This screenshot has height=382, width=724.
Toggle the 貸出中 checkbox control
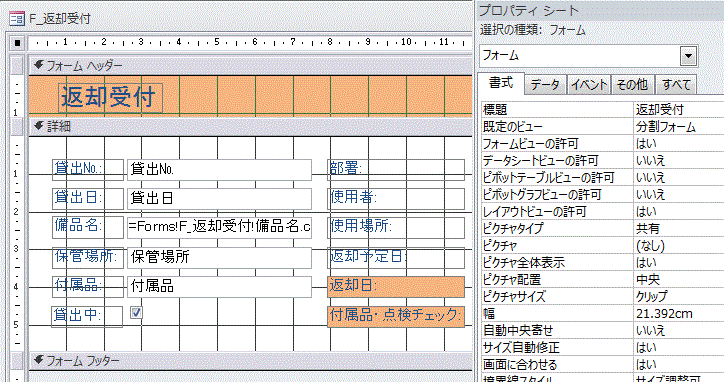click(x=136, y=313)
